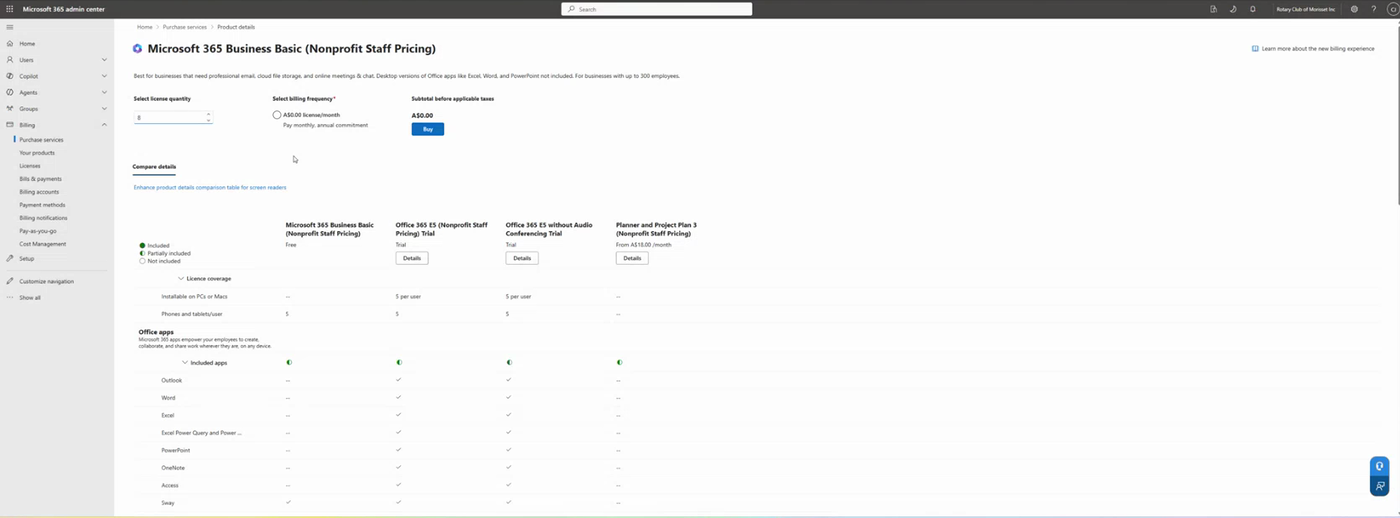
Task: Click the Setup wrench icon
Action: 10,258
